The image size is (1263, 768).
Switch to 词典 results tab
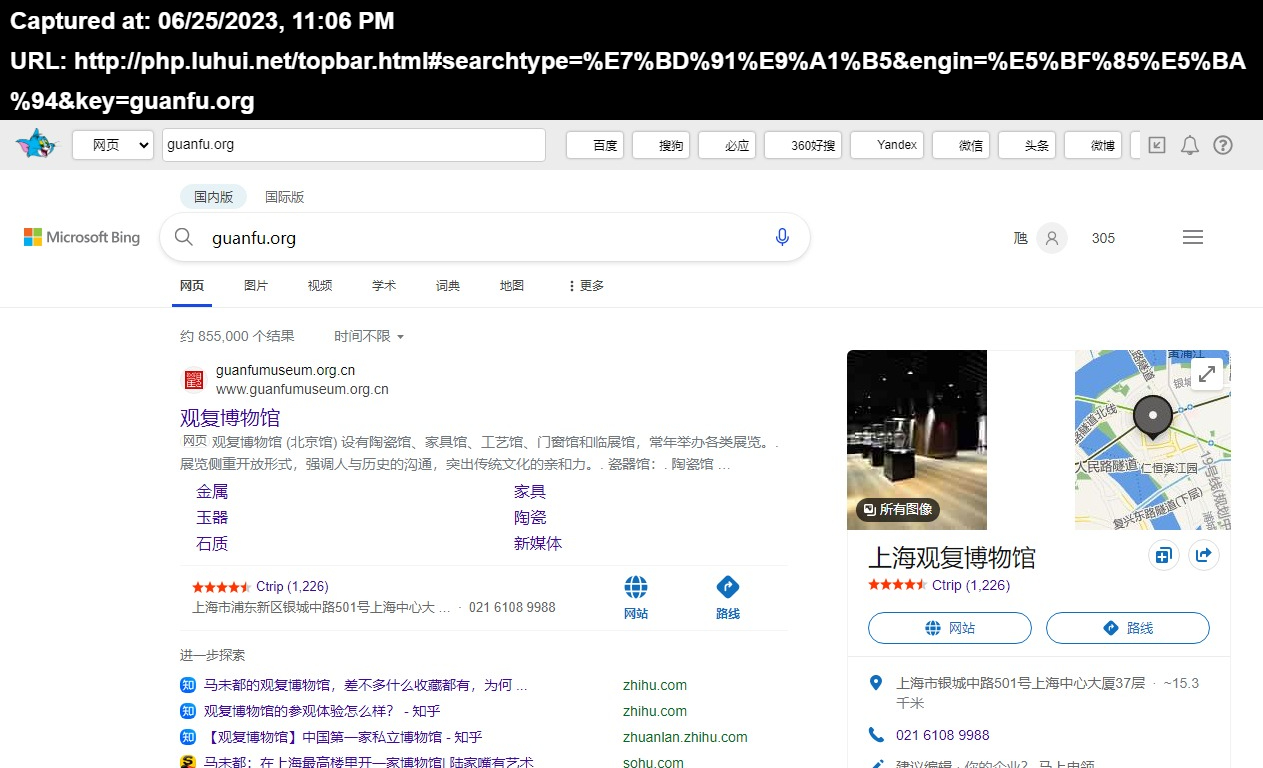[x=448, y=286]
